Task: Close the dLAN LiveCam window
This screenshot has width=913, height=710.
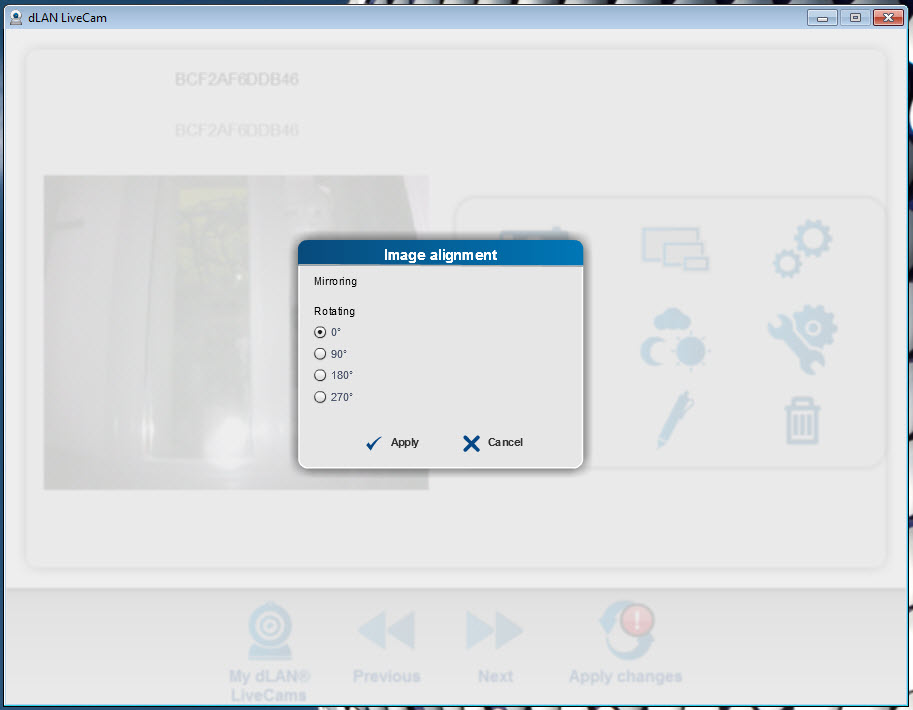Action: (x=888, y=18)
